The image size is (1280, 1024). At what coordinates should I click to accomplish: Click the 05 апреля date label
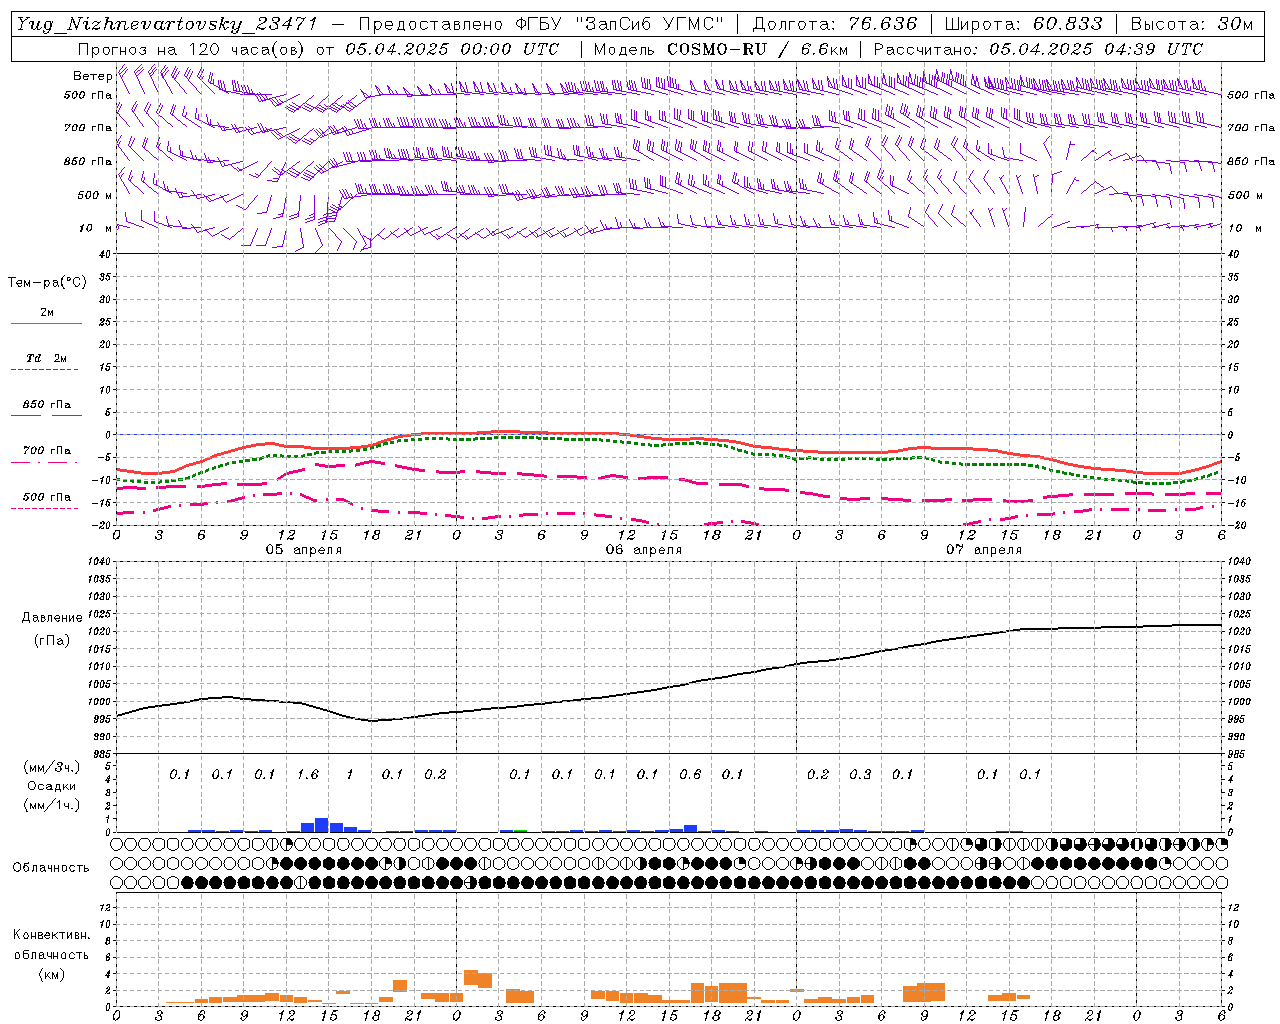tap(303, 550)
